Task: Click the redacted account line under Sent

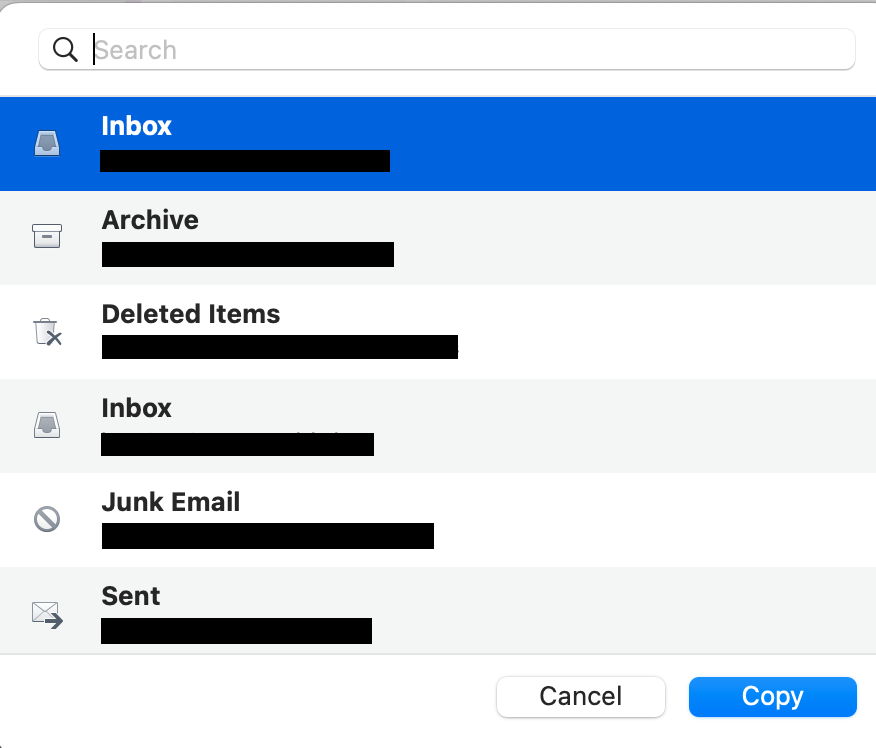Action: click(x=236, y=630)
